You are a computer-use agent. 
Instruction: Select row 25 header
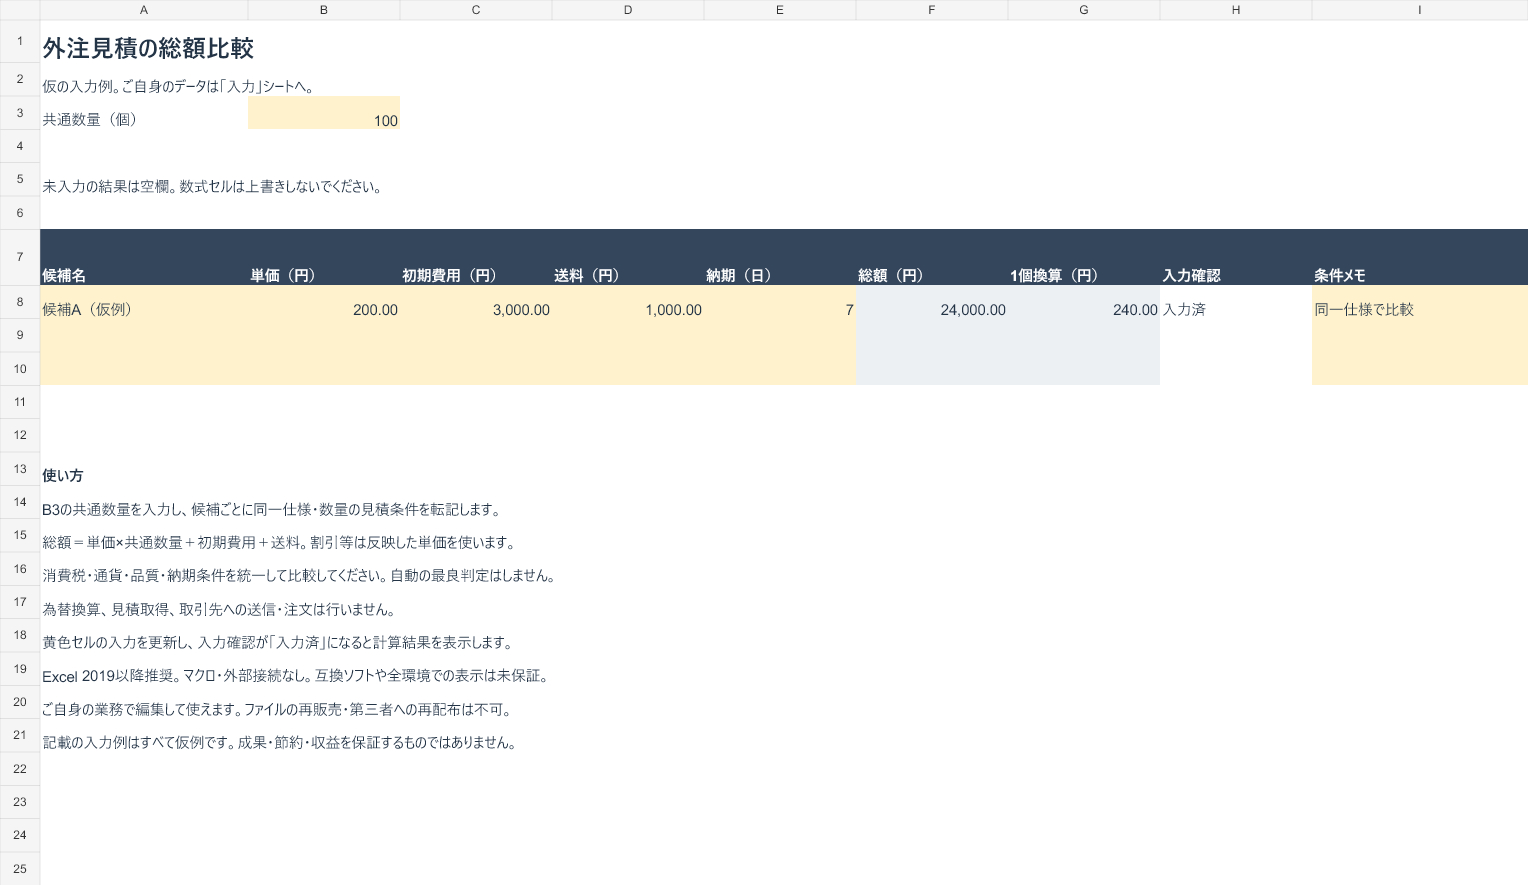[20, 868]
